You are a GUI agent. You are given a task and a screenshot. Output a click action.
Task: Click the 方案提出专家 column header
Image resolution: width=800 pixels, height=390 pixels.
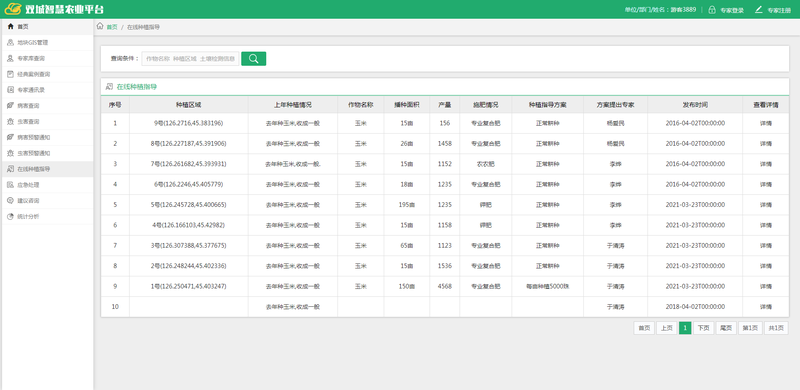click(x=615, y=105)
